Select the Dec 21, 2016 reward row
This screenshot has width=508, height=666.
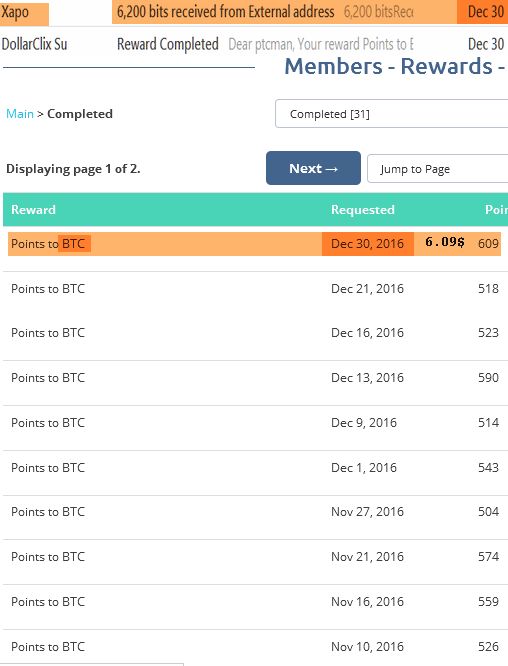coord(255,289)
